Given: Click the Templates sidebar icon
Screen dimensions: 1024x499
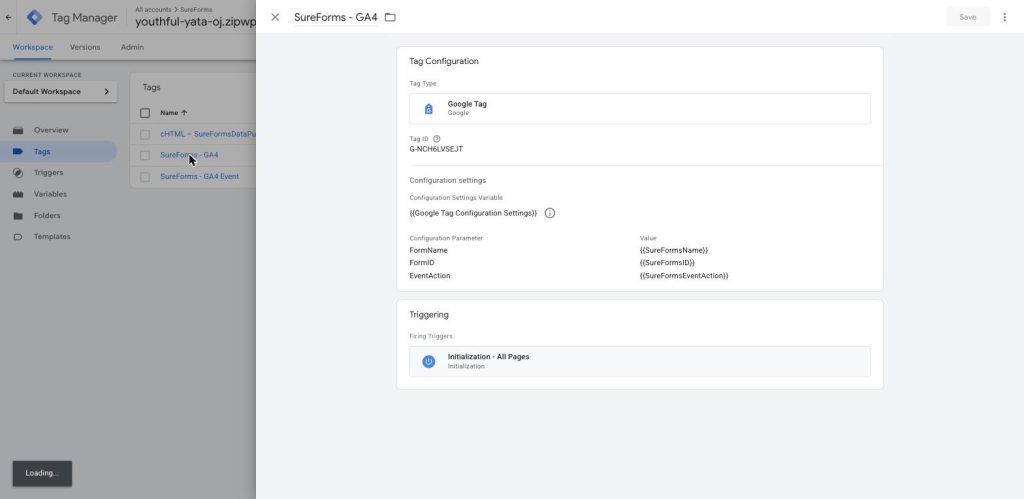Looking at the screenshot, I should 18,236.
